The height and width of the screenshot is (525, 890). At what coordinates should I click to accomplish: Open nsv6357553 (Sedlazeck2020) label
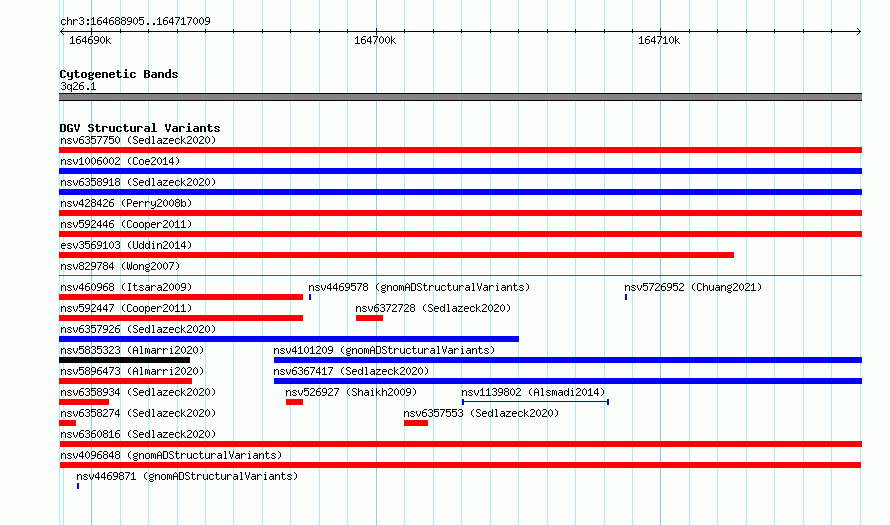[481, 413]
